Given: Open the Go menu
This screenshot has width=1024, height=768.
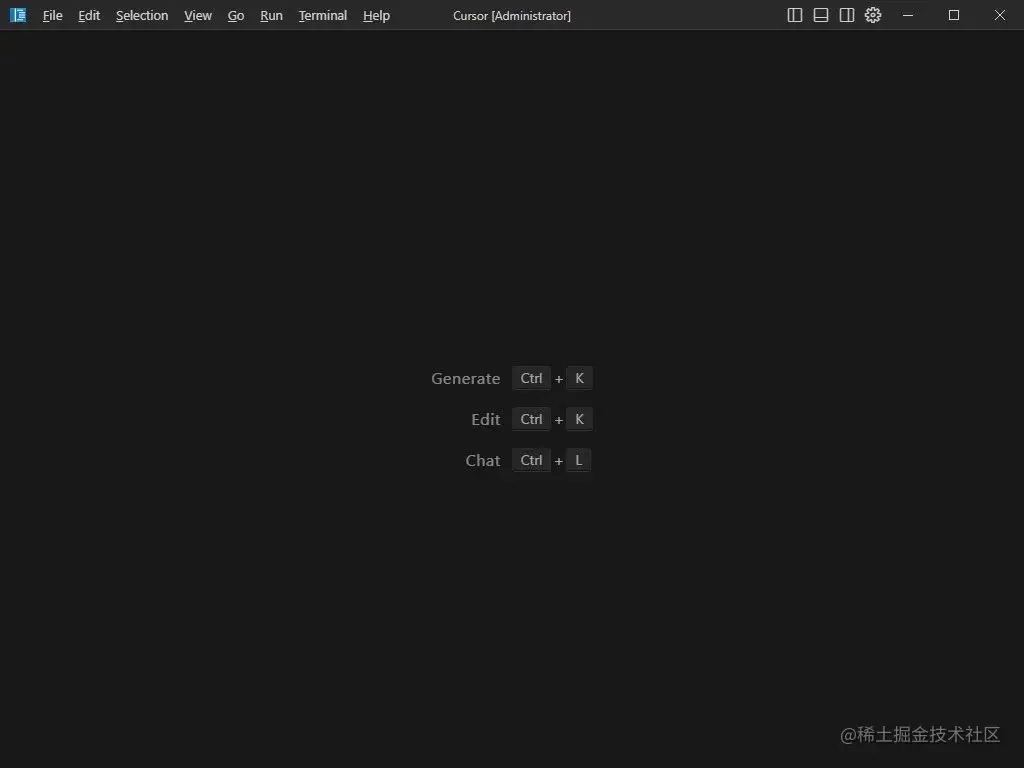Looking at the screenshot, I should coord(235,15).
